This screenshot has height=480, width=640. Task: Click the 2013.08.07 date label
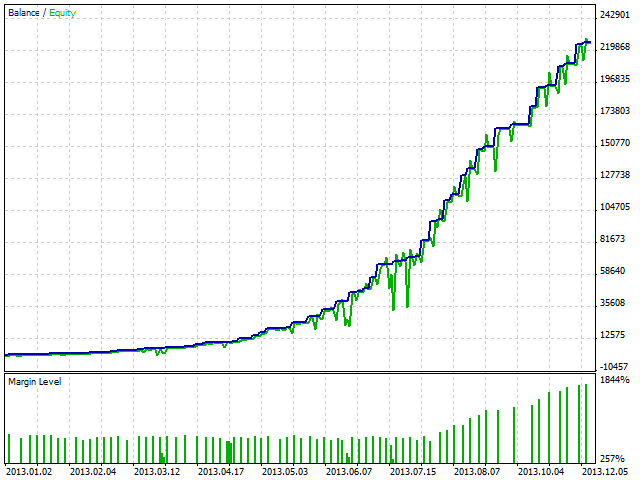click(x=477, y=472)
